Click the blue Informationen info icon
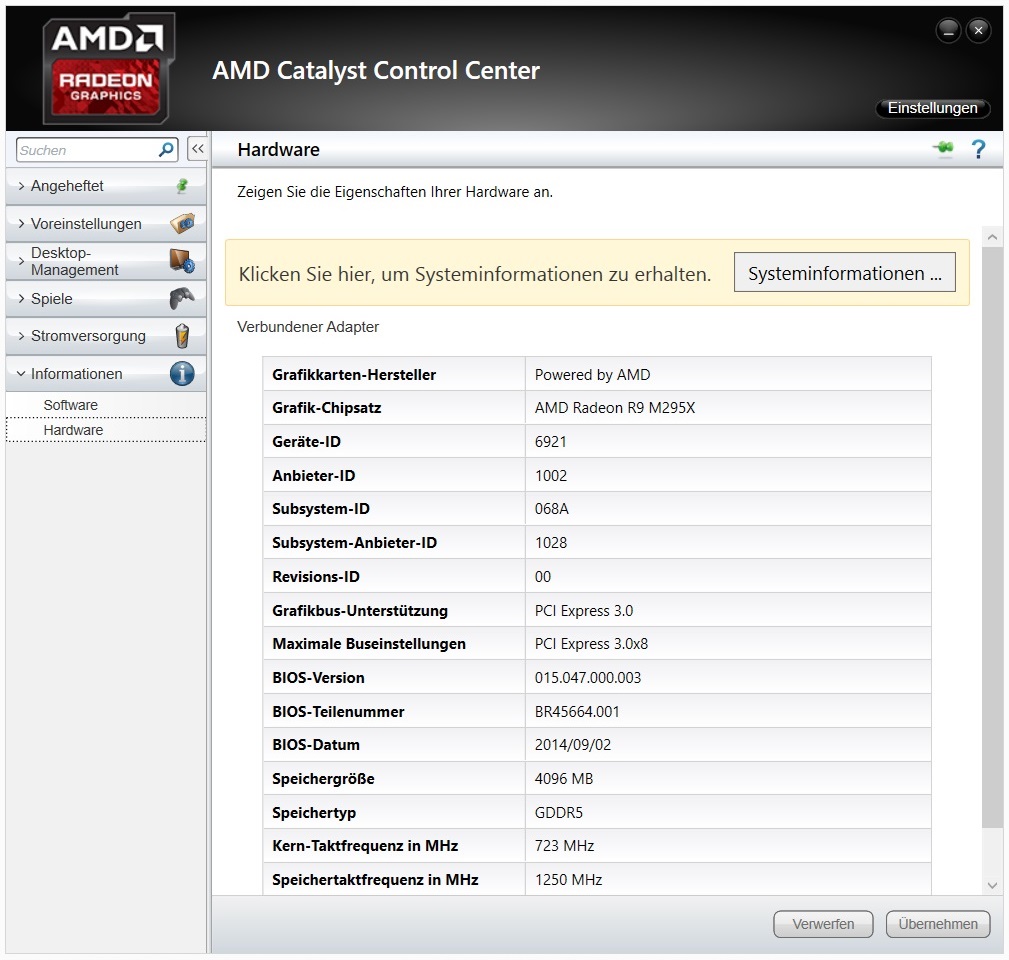The image size is (1009, 960). tap(182, 373)
